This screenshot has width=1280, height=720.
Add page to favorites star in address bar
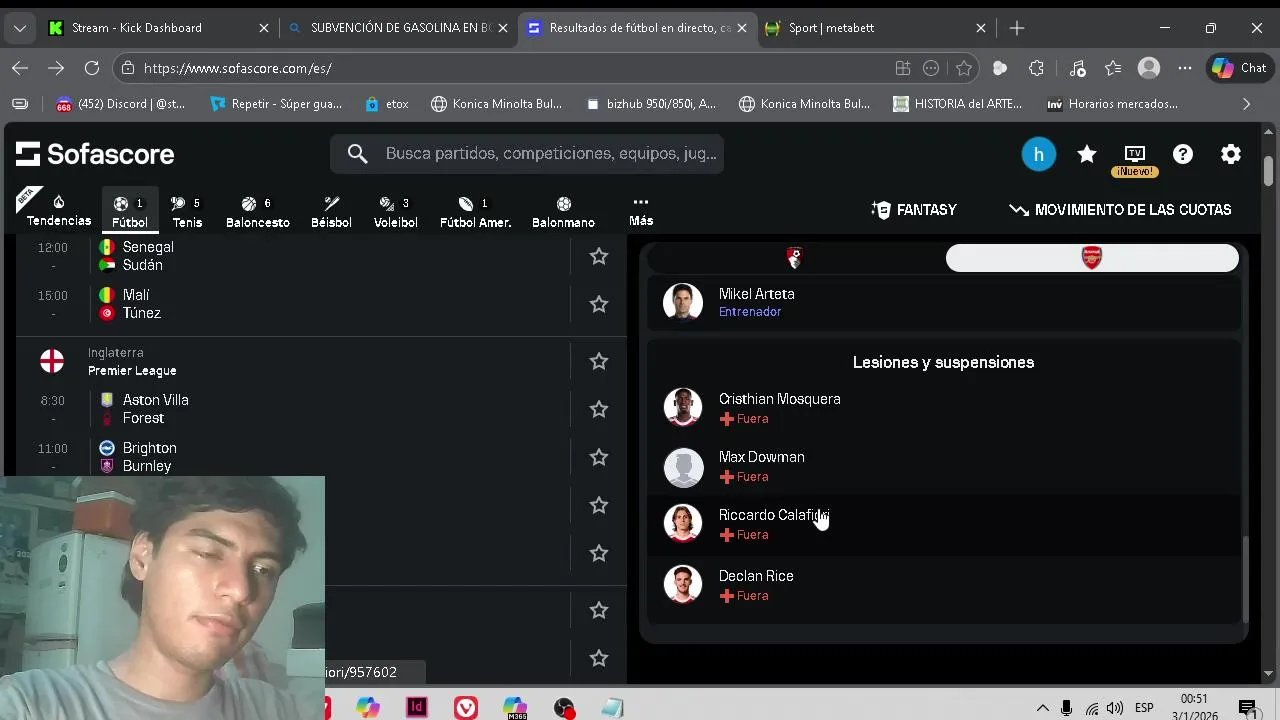(x=964, y=68)
